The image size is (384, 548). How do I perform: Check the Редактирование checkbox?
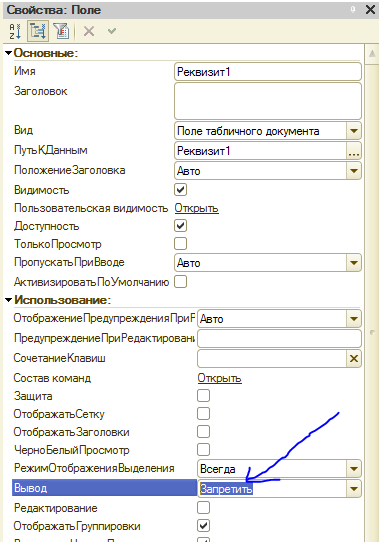coord(203,507)
